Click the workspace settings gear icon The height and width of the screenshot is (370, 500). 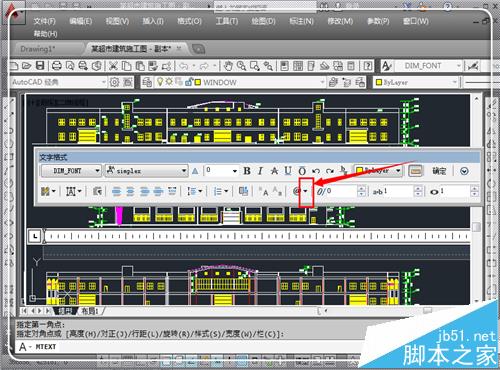(x=114, y=82)
